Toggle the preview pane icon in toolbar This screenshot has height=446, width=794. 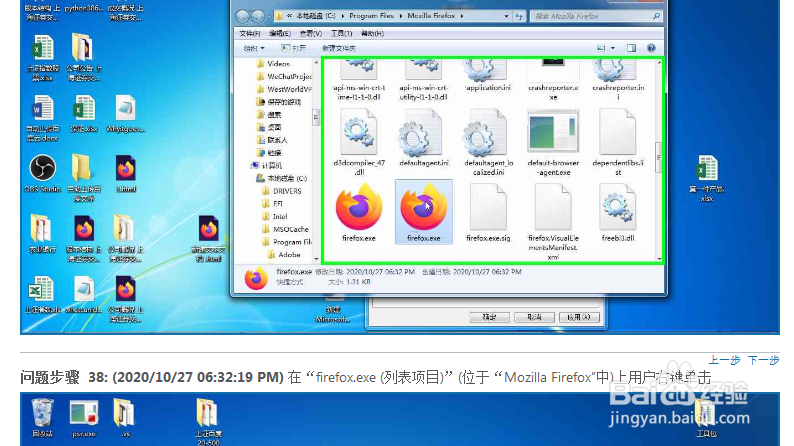631,48
